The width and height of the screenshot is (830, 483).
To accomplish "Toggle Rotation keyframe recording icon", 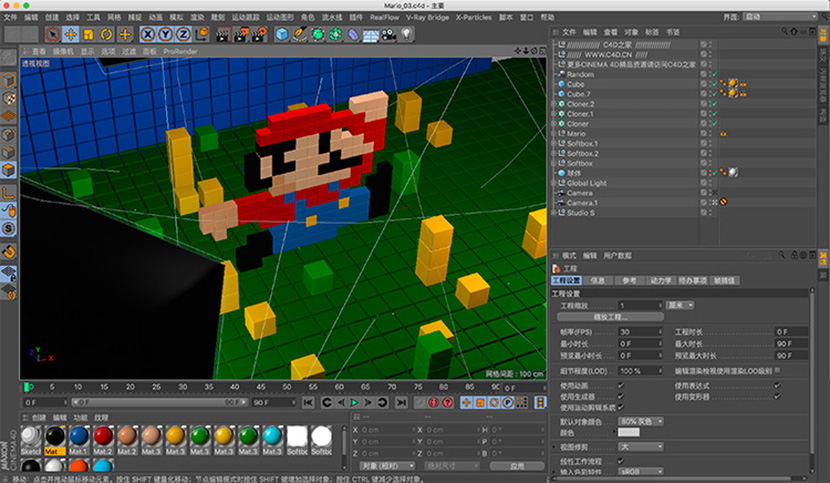I will point(494,403).
